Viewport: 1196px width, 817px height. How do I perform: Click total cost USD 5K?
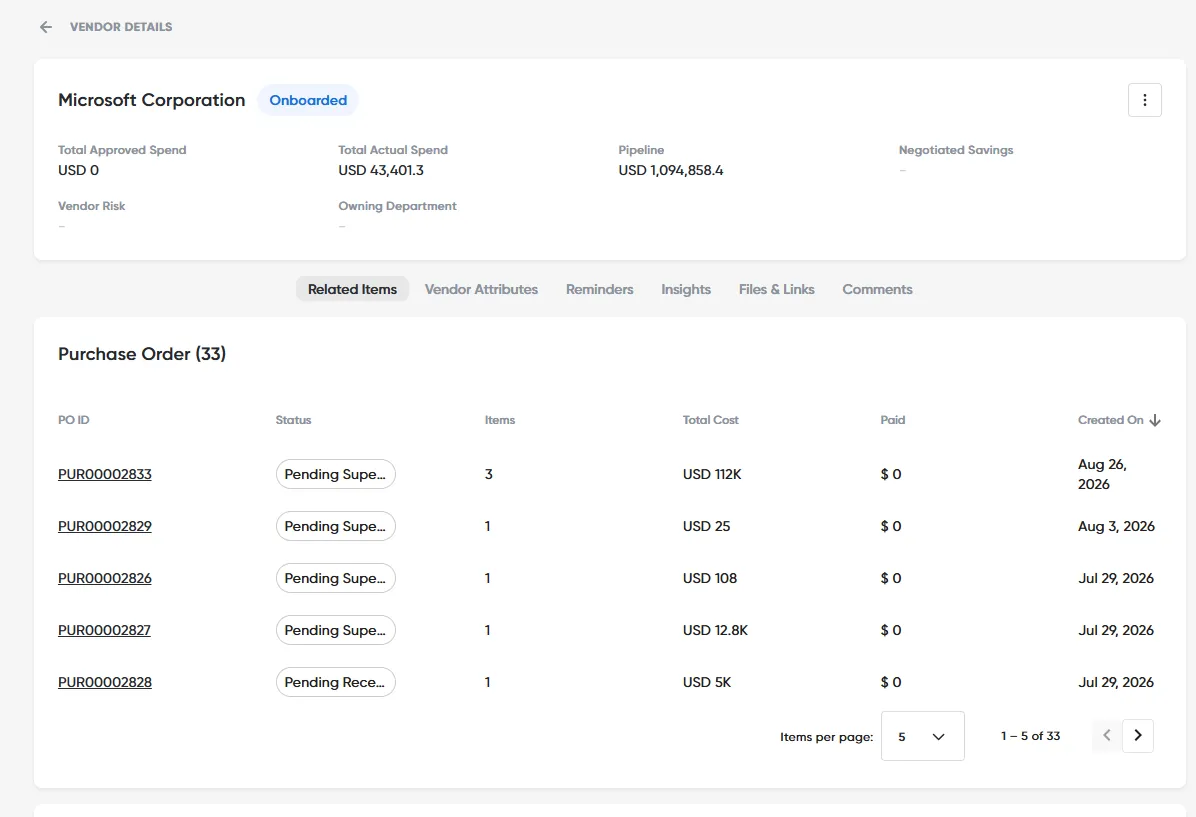[707, 682]
